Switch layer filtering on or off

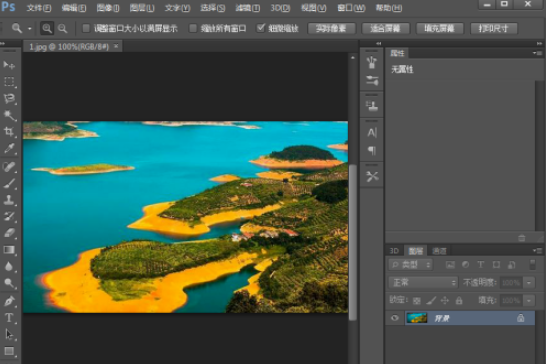[x=532, y=265]
